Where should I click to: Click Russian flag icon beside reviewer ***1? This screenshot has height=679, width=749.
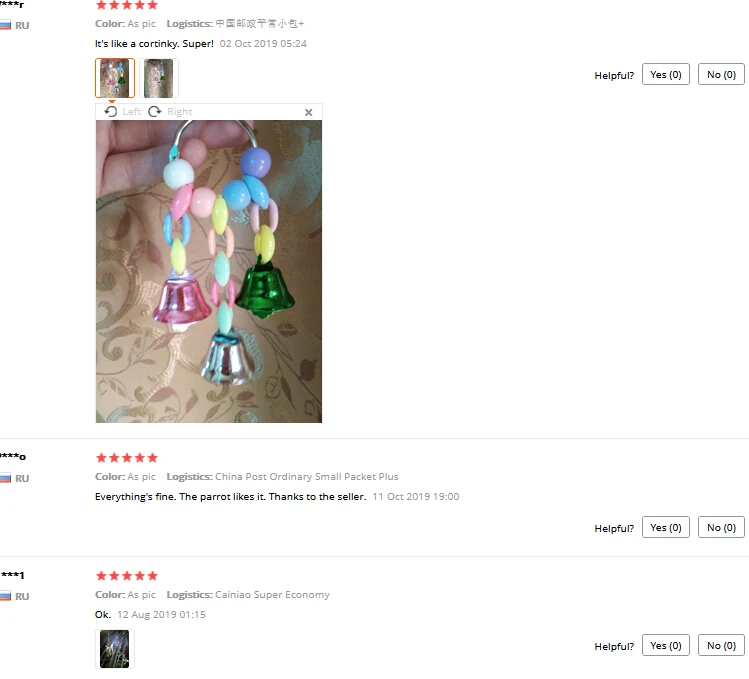pyautogui.click(x=5, y=596)
